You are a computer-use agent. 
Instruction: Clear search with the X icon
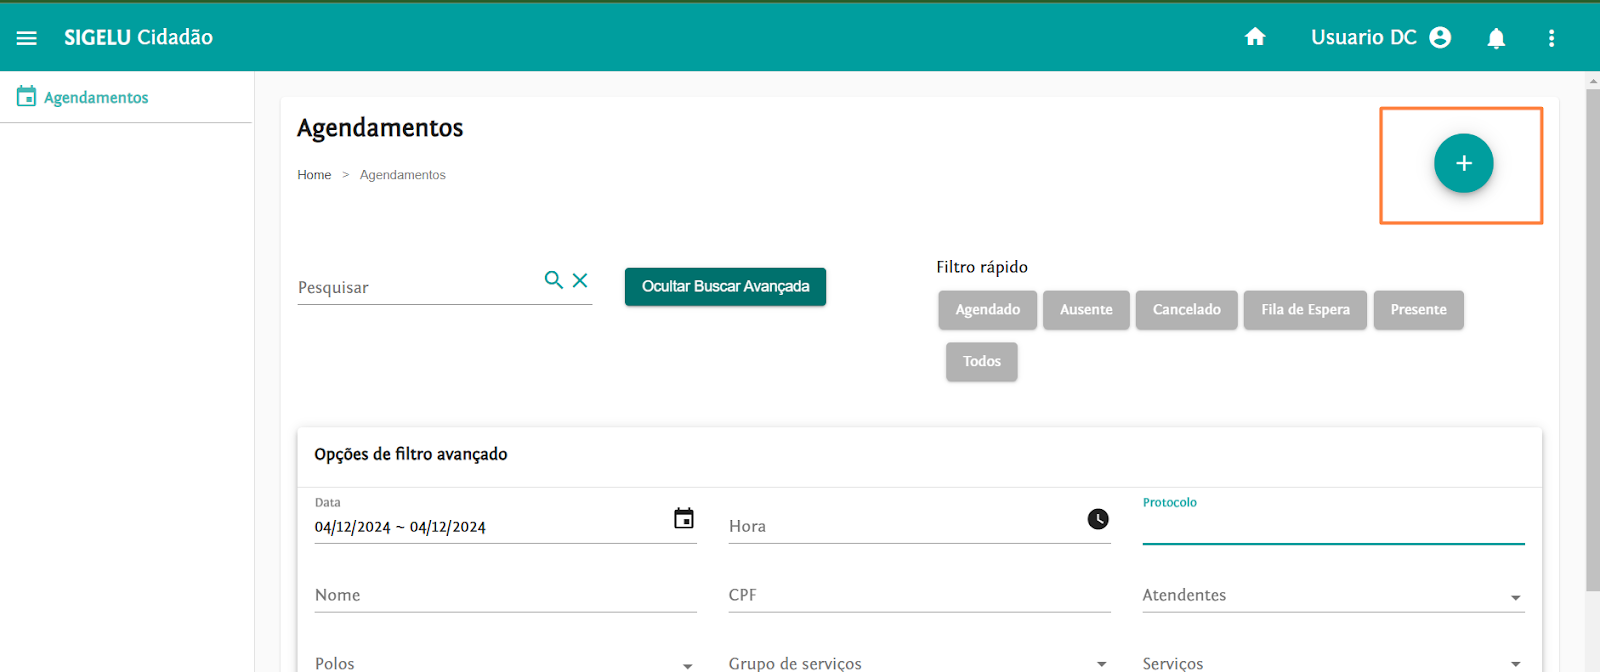click(x=580, y=280)
